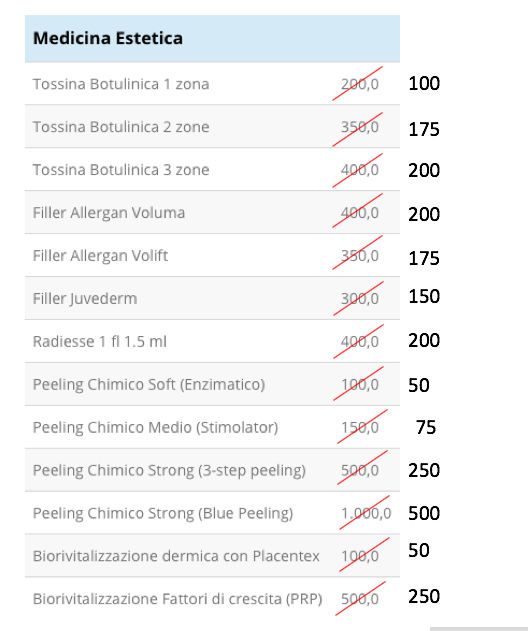Image resolution: width=528 pixels, height=631 pixels.
Task: Select the Filler Juvederm row
Action: point(212,298)
